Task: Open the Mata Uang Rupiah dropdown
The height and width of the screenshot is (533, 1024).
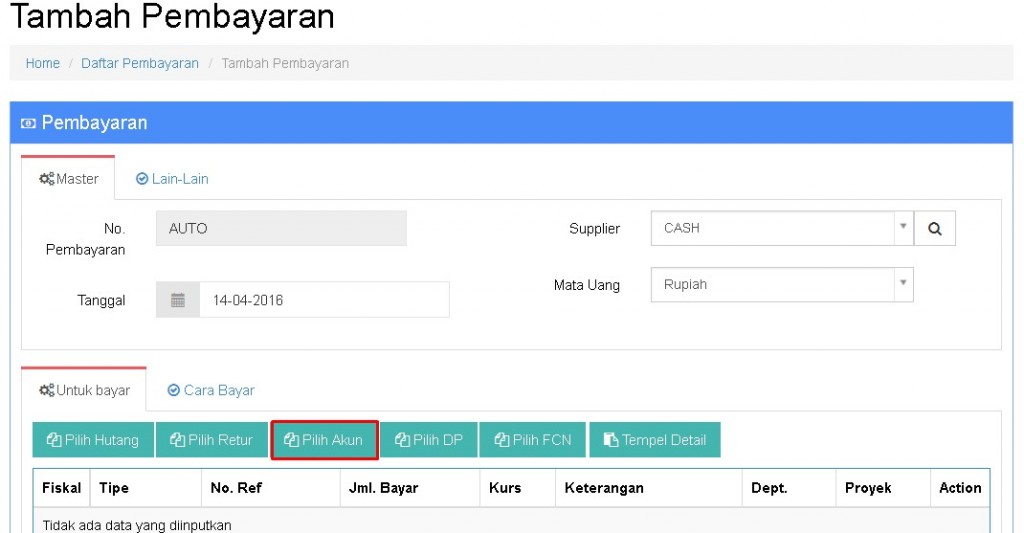Action: click(782, 285)
